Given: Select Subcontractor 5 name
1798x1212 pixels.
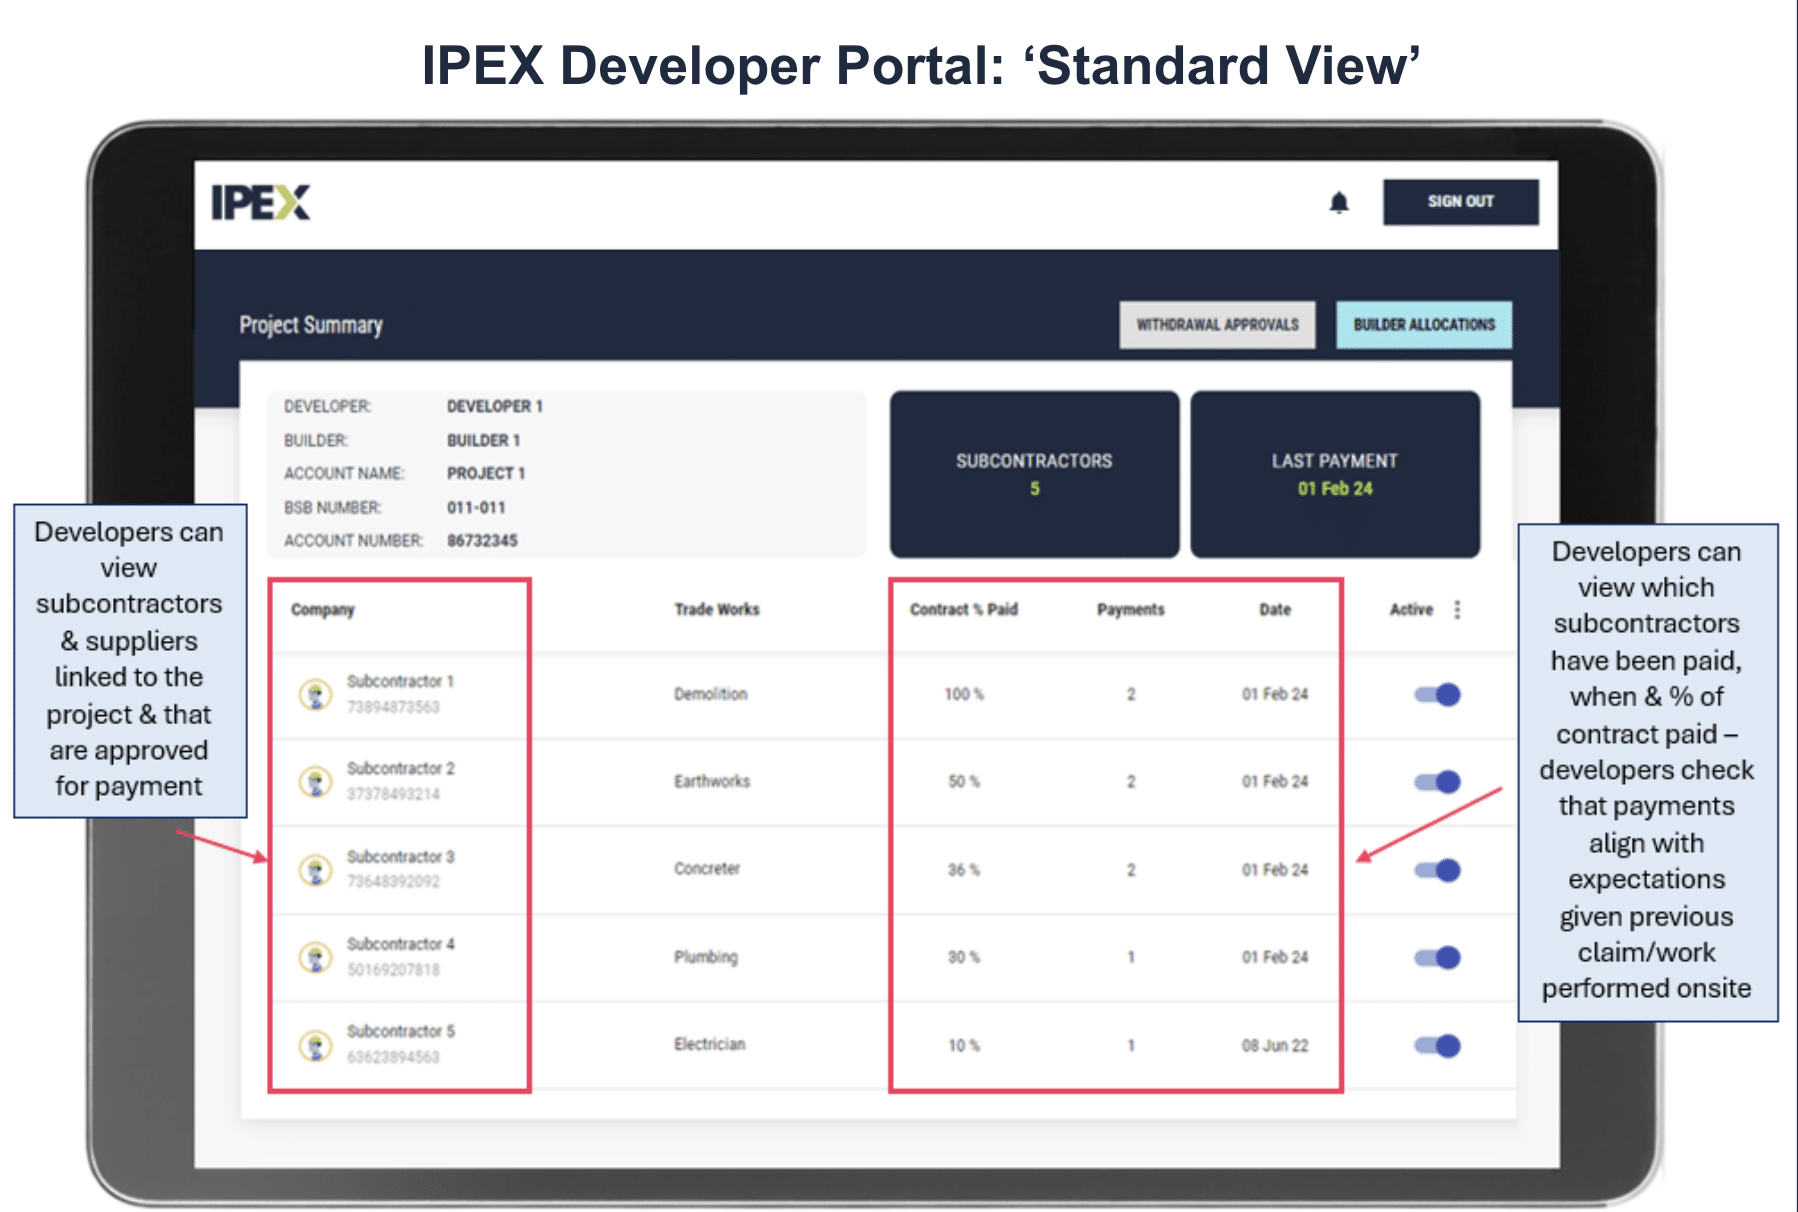Looking at the screenshot, I should pos(400,1031).
